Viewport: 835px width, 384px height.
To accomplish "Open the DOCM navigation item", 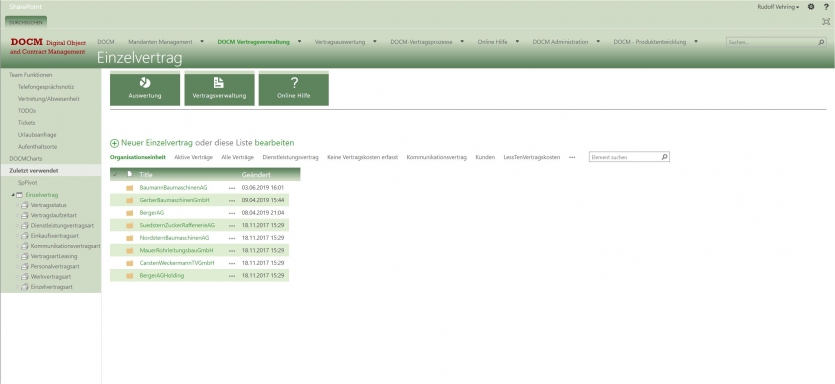I will 106,42.
